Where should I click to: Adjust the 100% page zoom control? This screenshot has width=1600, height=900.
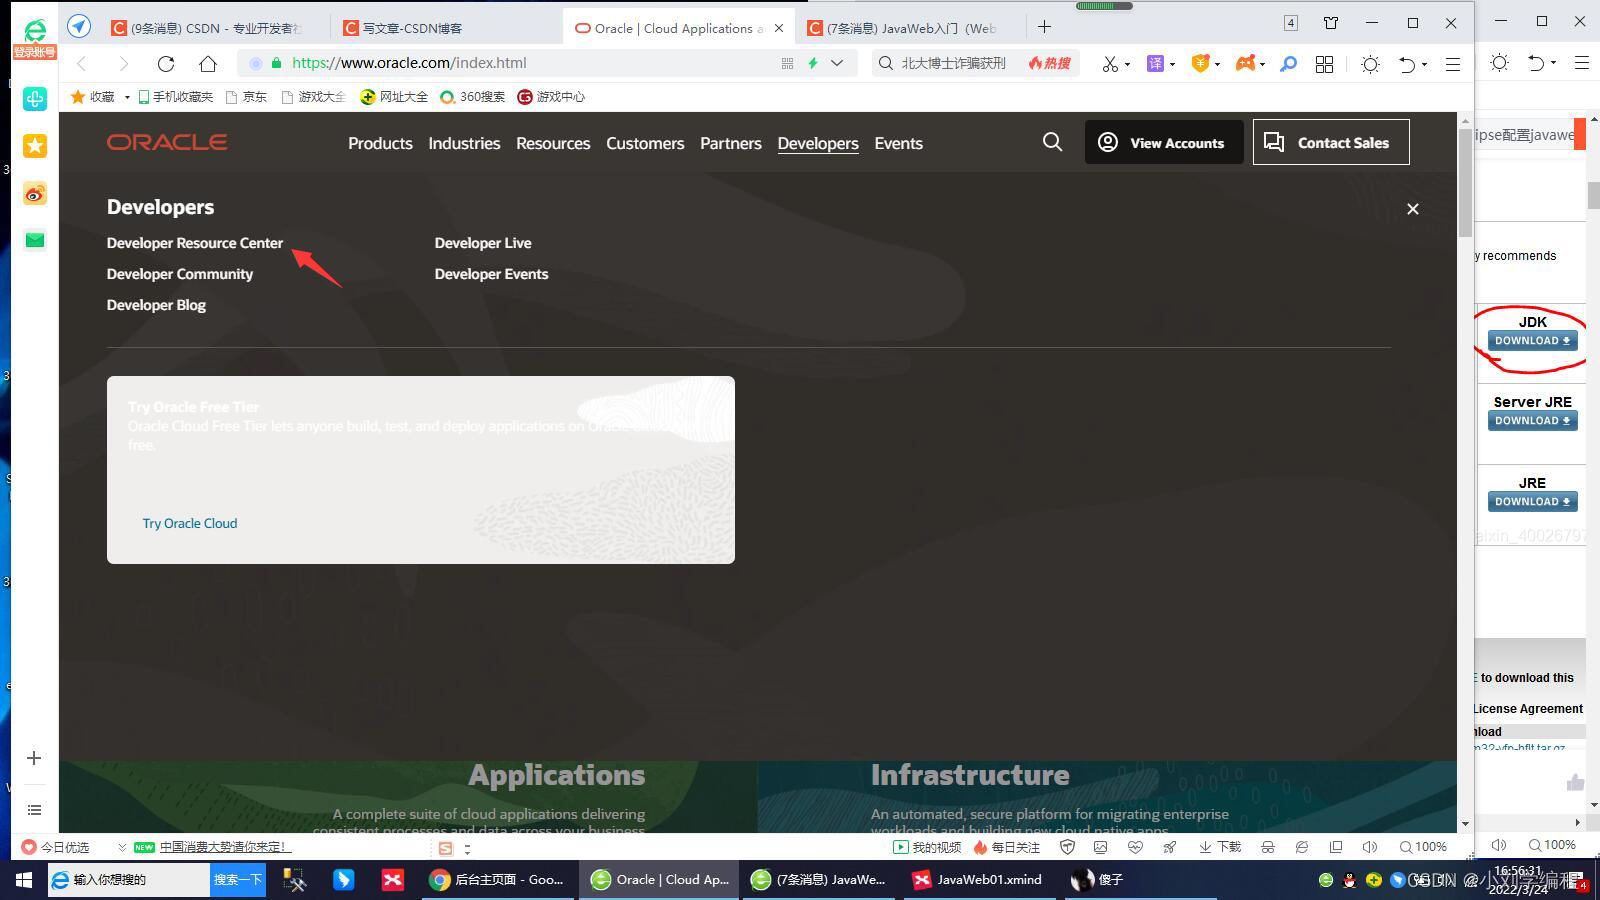coord(1424,846)
